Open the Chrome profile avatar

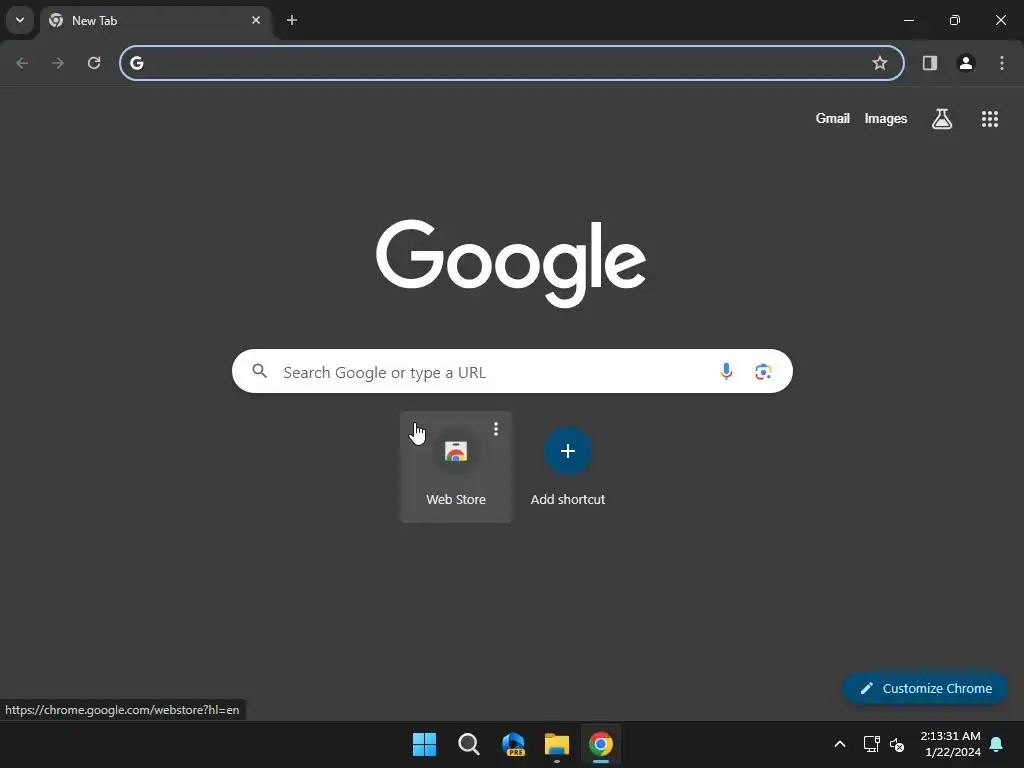(966, 63)
